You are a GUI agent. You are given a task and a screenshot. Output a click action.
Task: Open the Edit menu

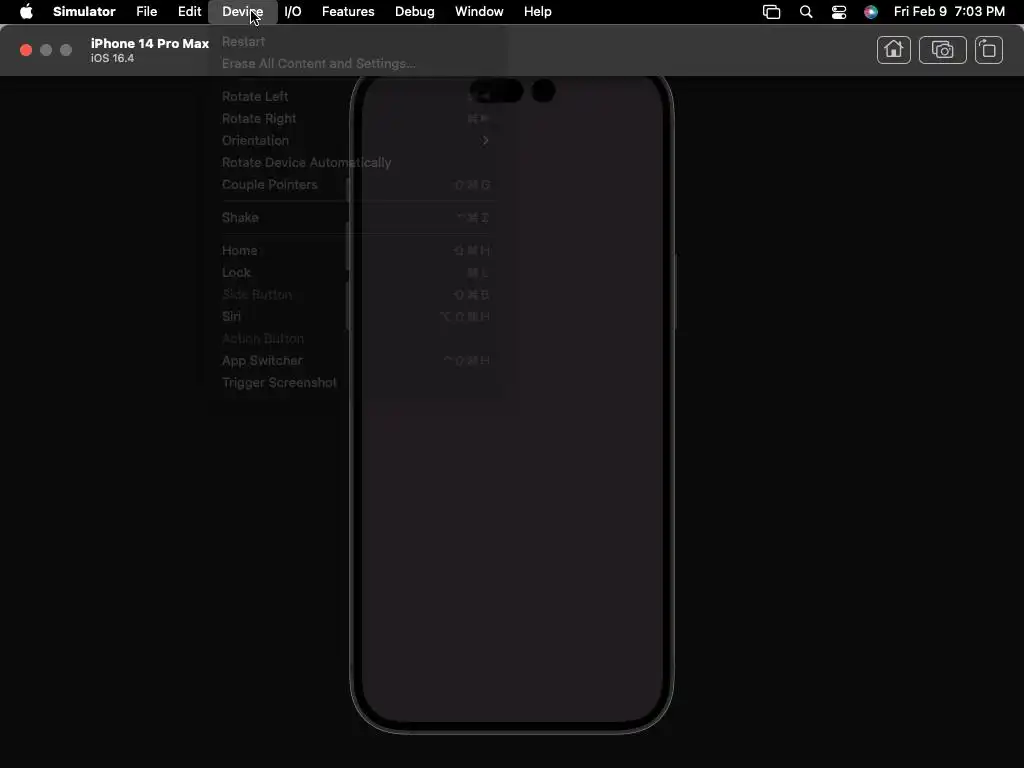(x=189, y=12)
